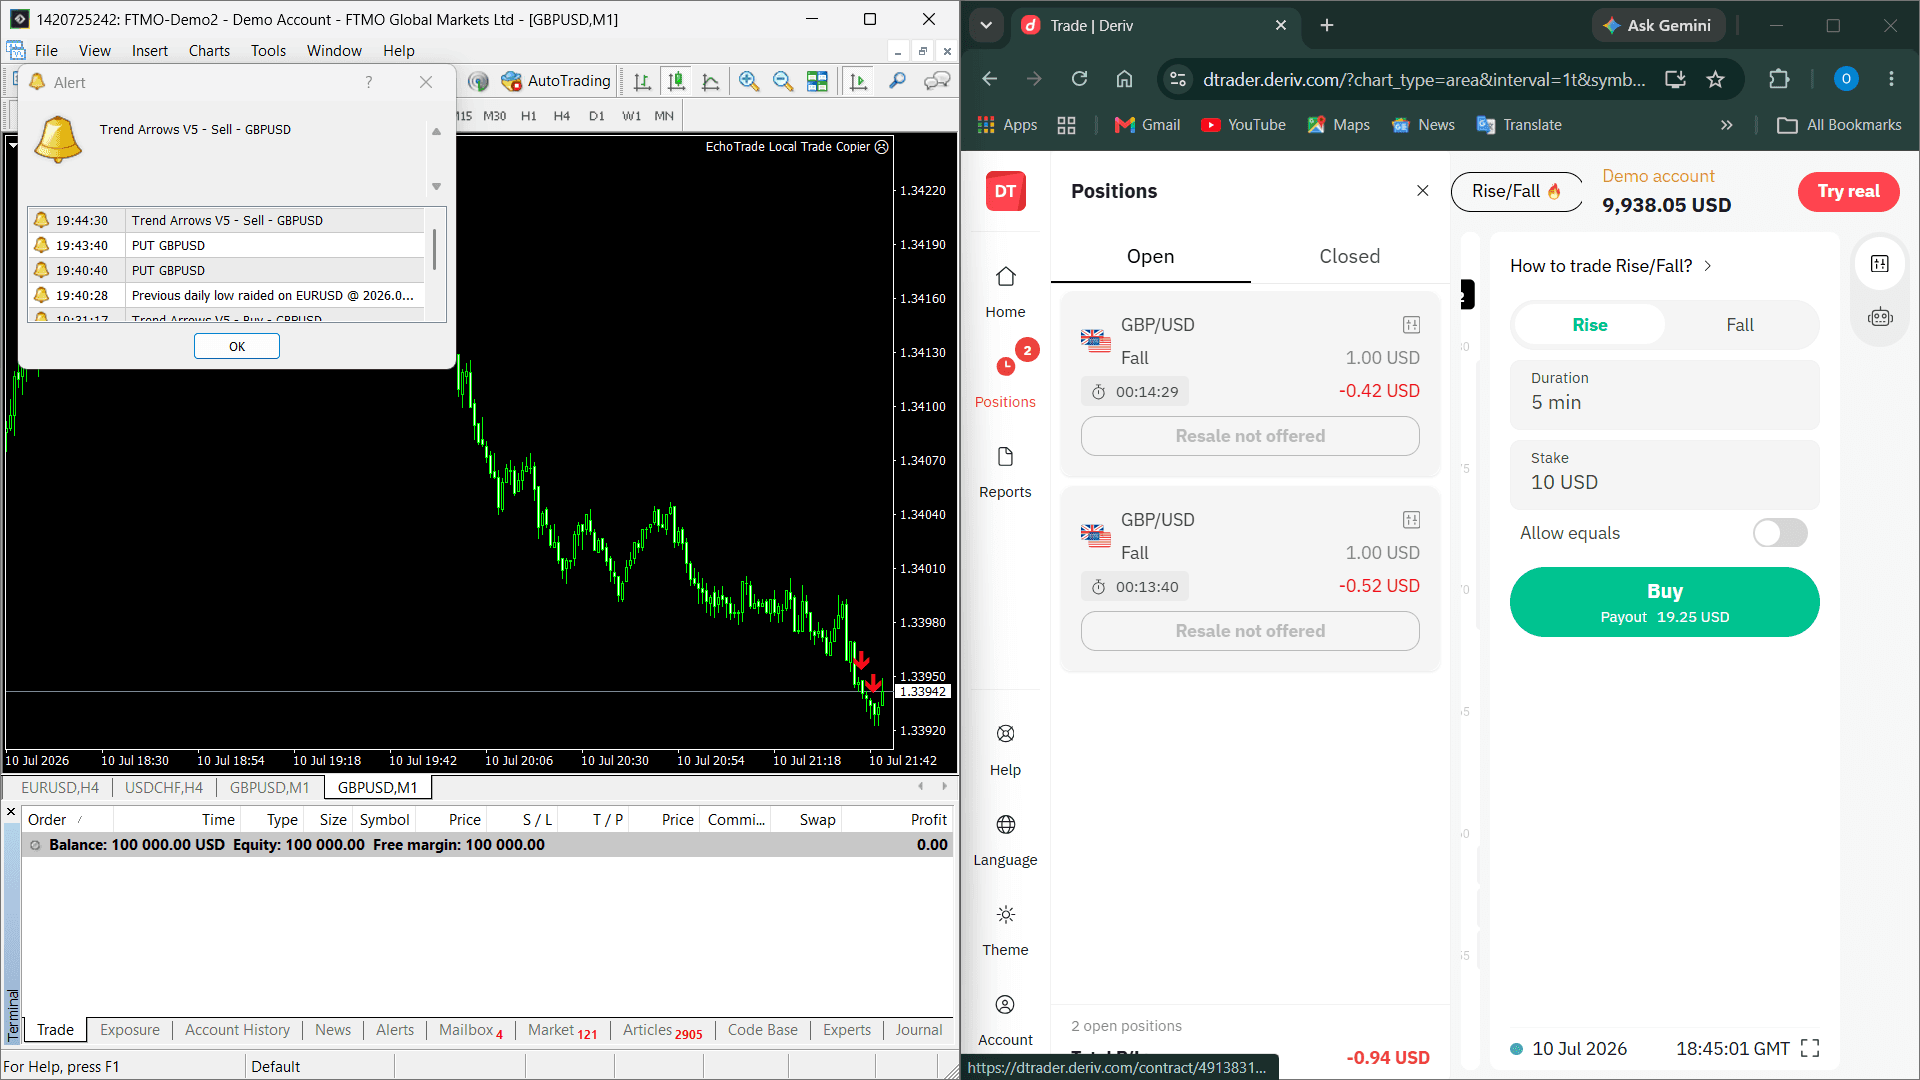Tile chart windows using the grid icon
Viewport: 1920px width, 1080px height.
tap(817, 81)
